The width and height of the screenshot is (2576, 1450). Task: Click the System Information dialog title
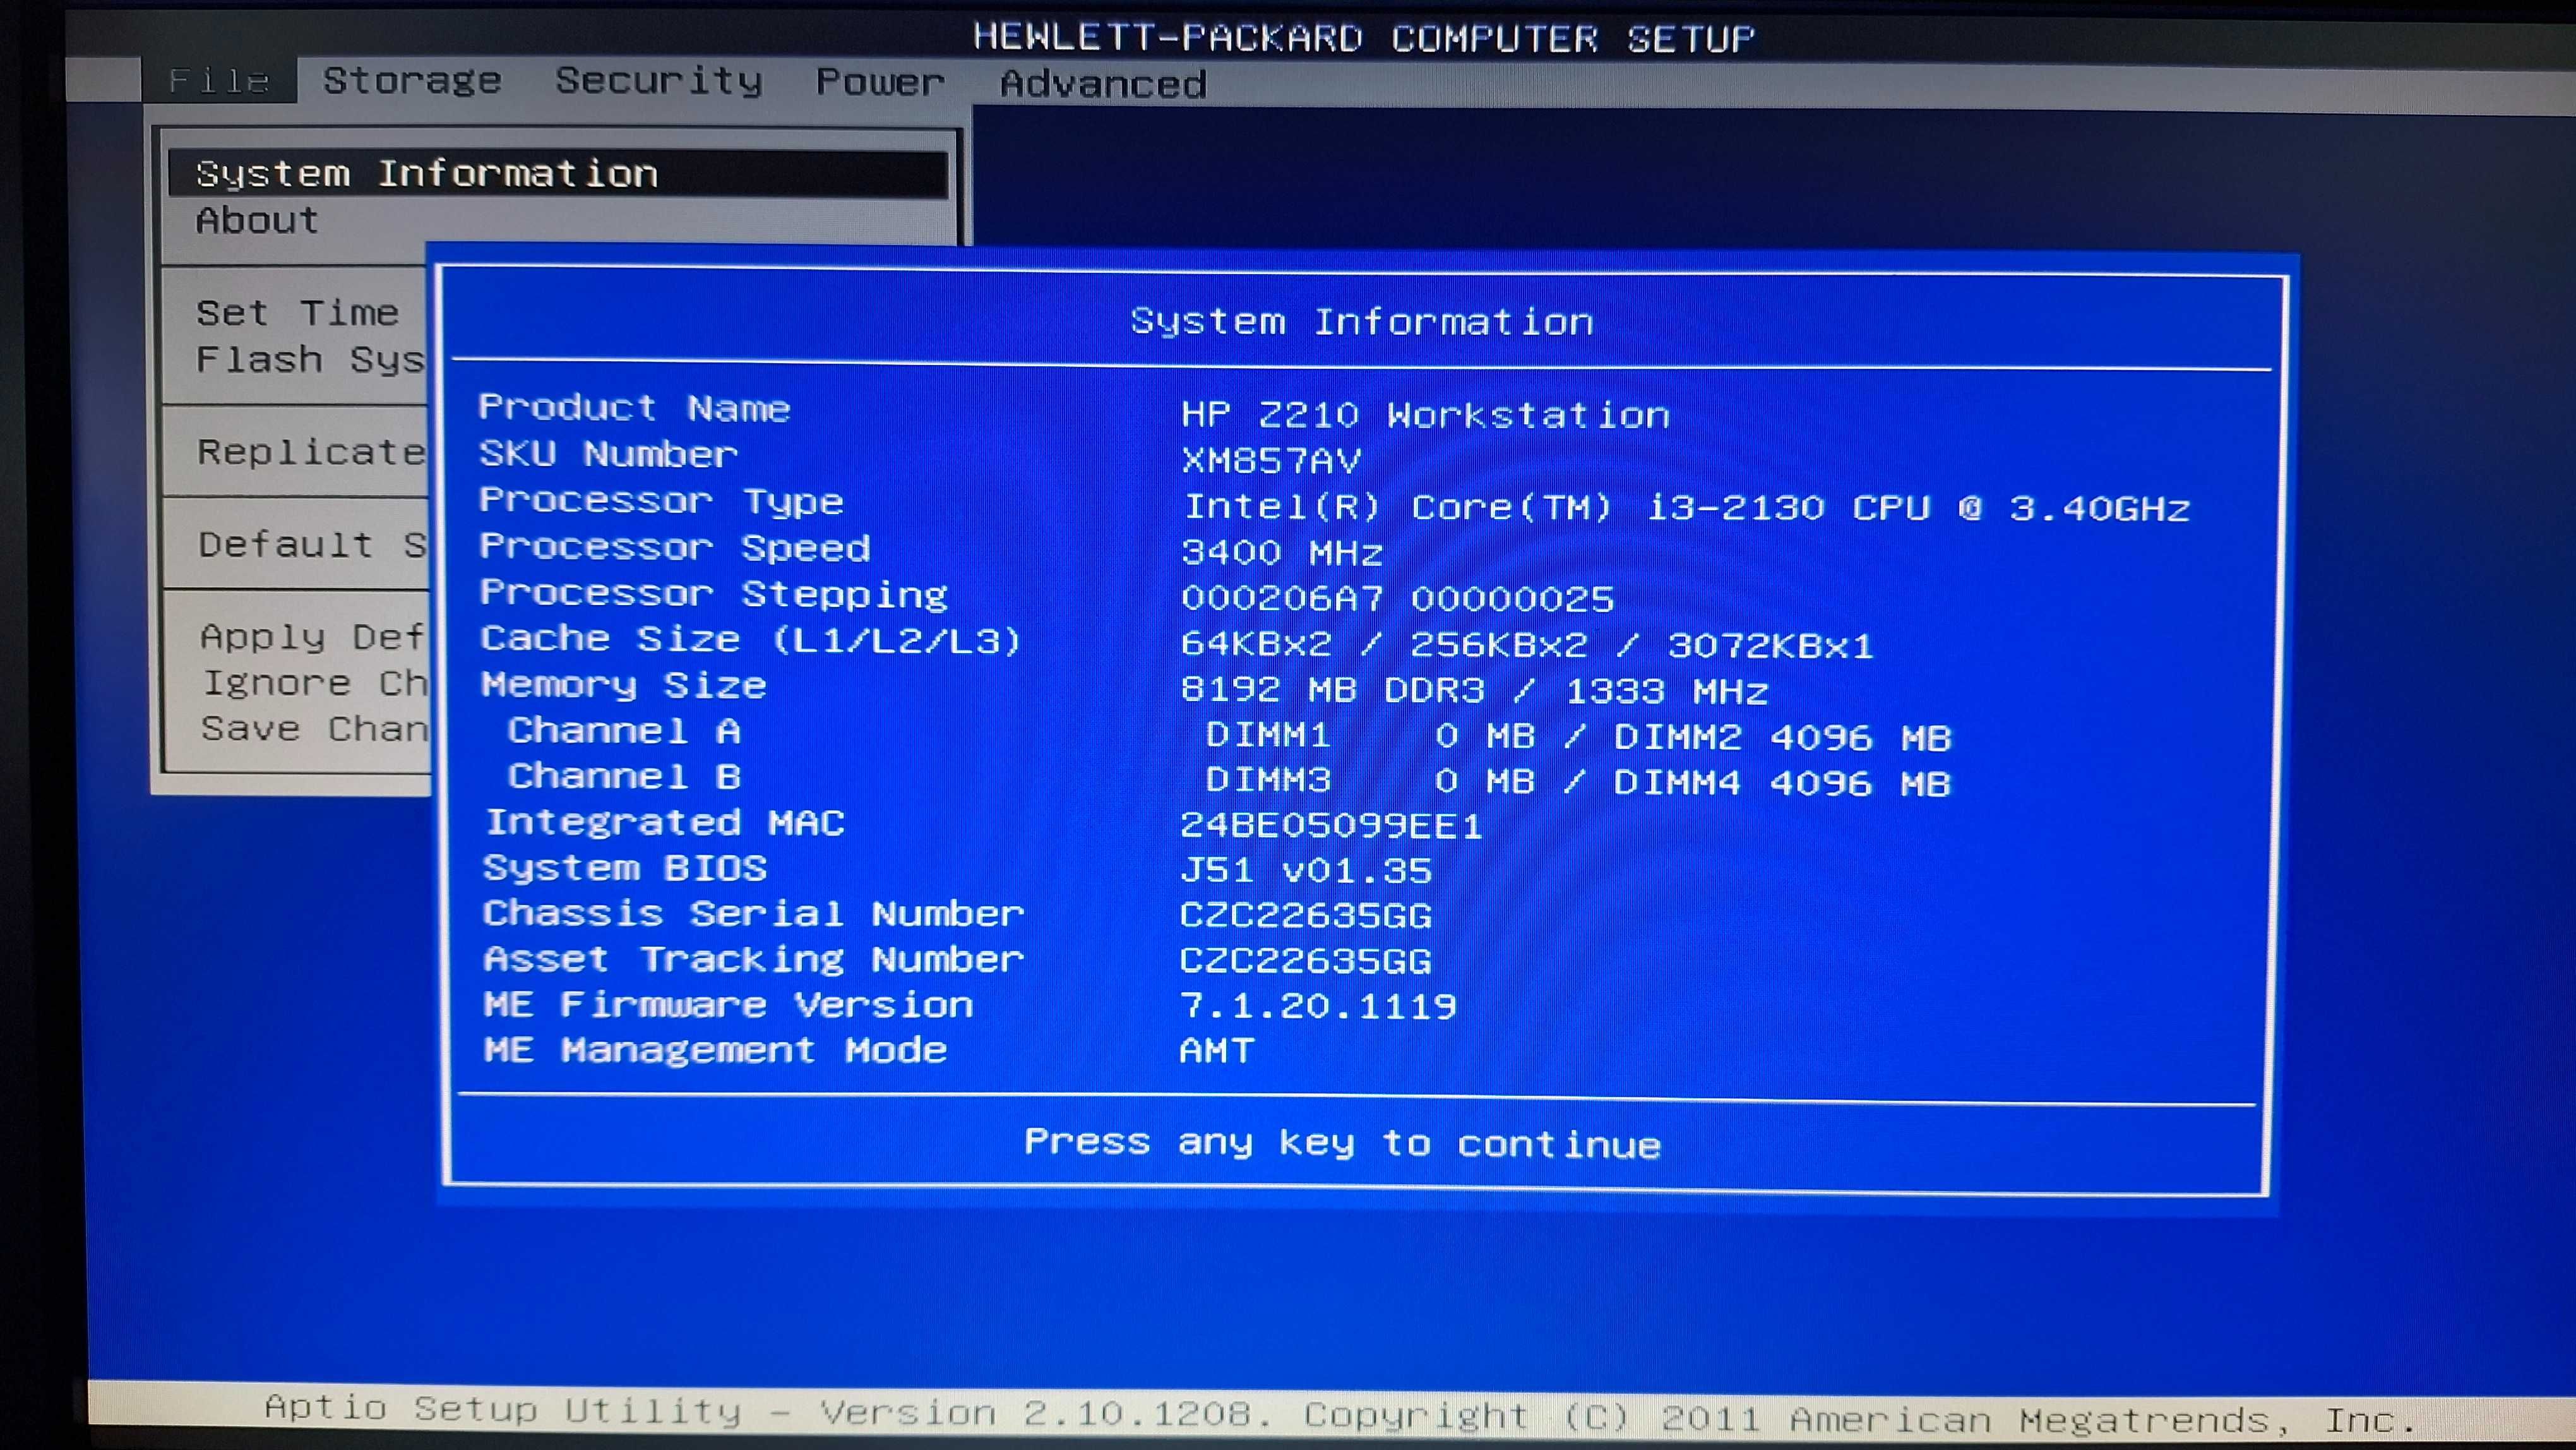tap(1362, 322)
